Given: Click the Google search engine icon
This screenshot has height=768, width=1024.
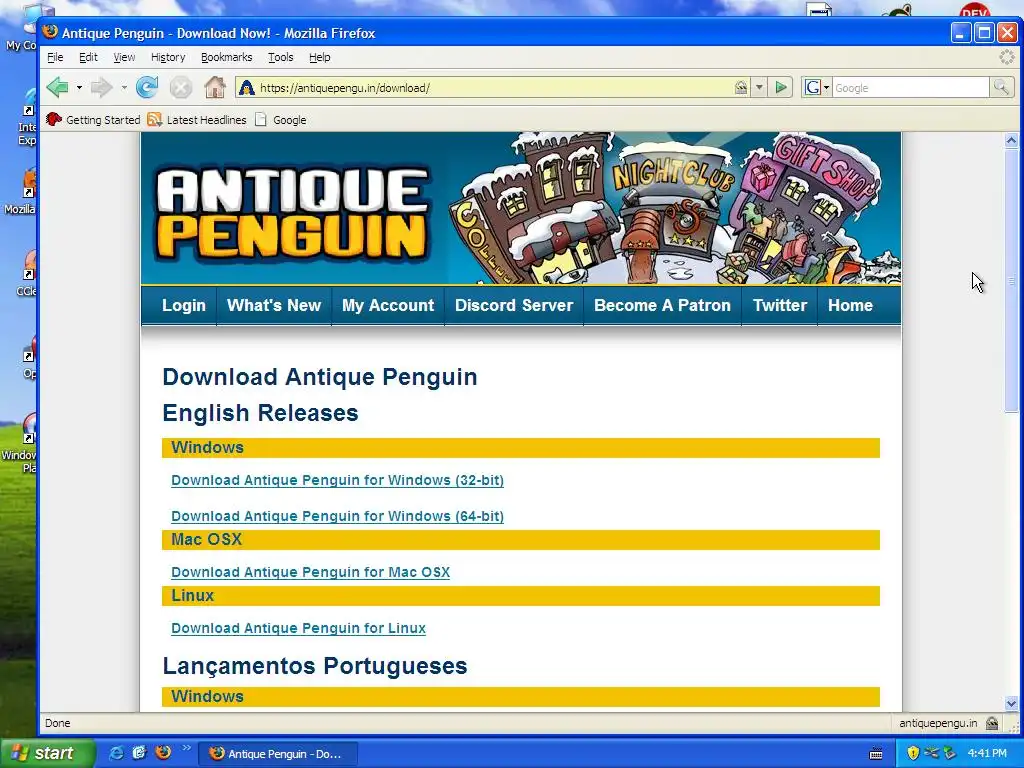Looking at the screenshot, I should (x=812, y=88).
